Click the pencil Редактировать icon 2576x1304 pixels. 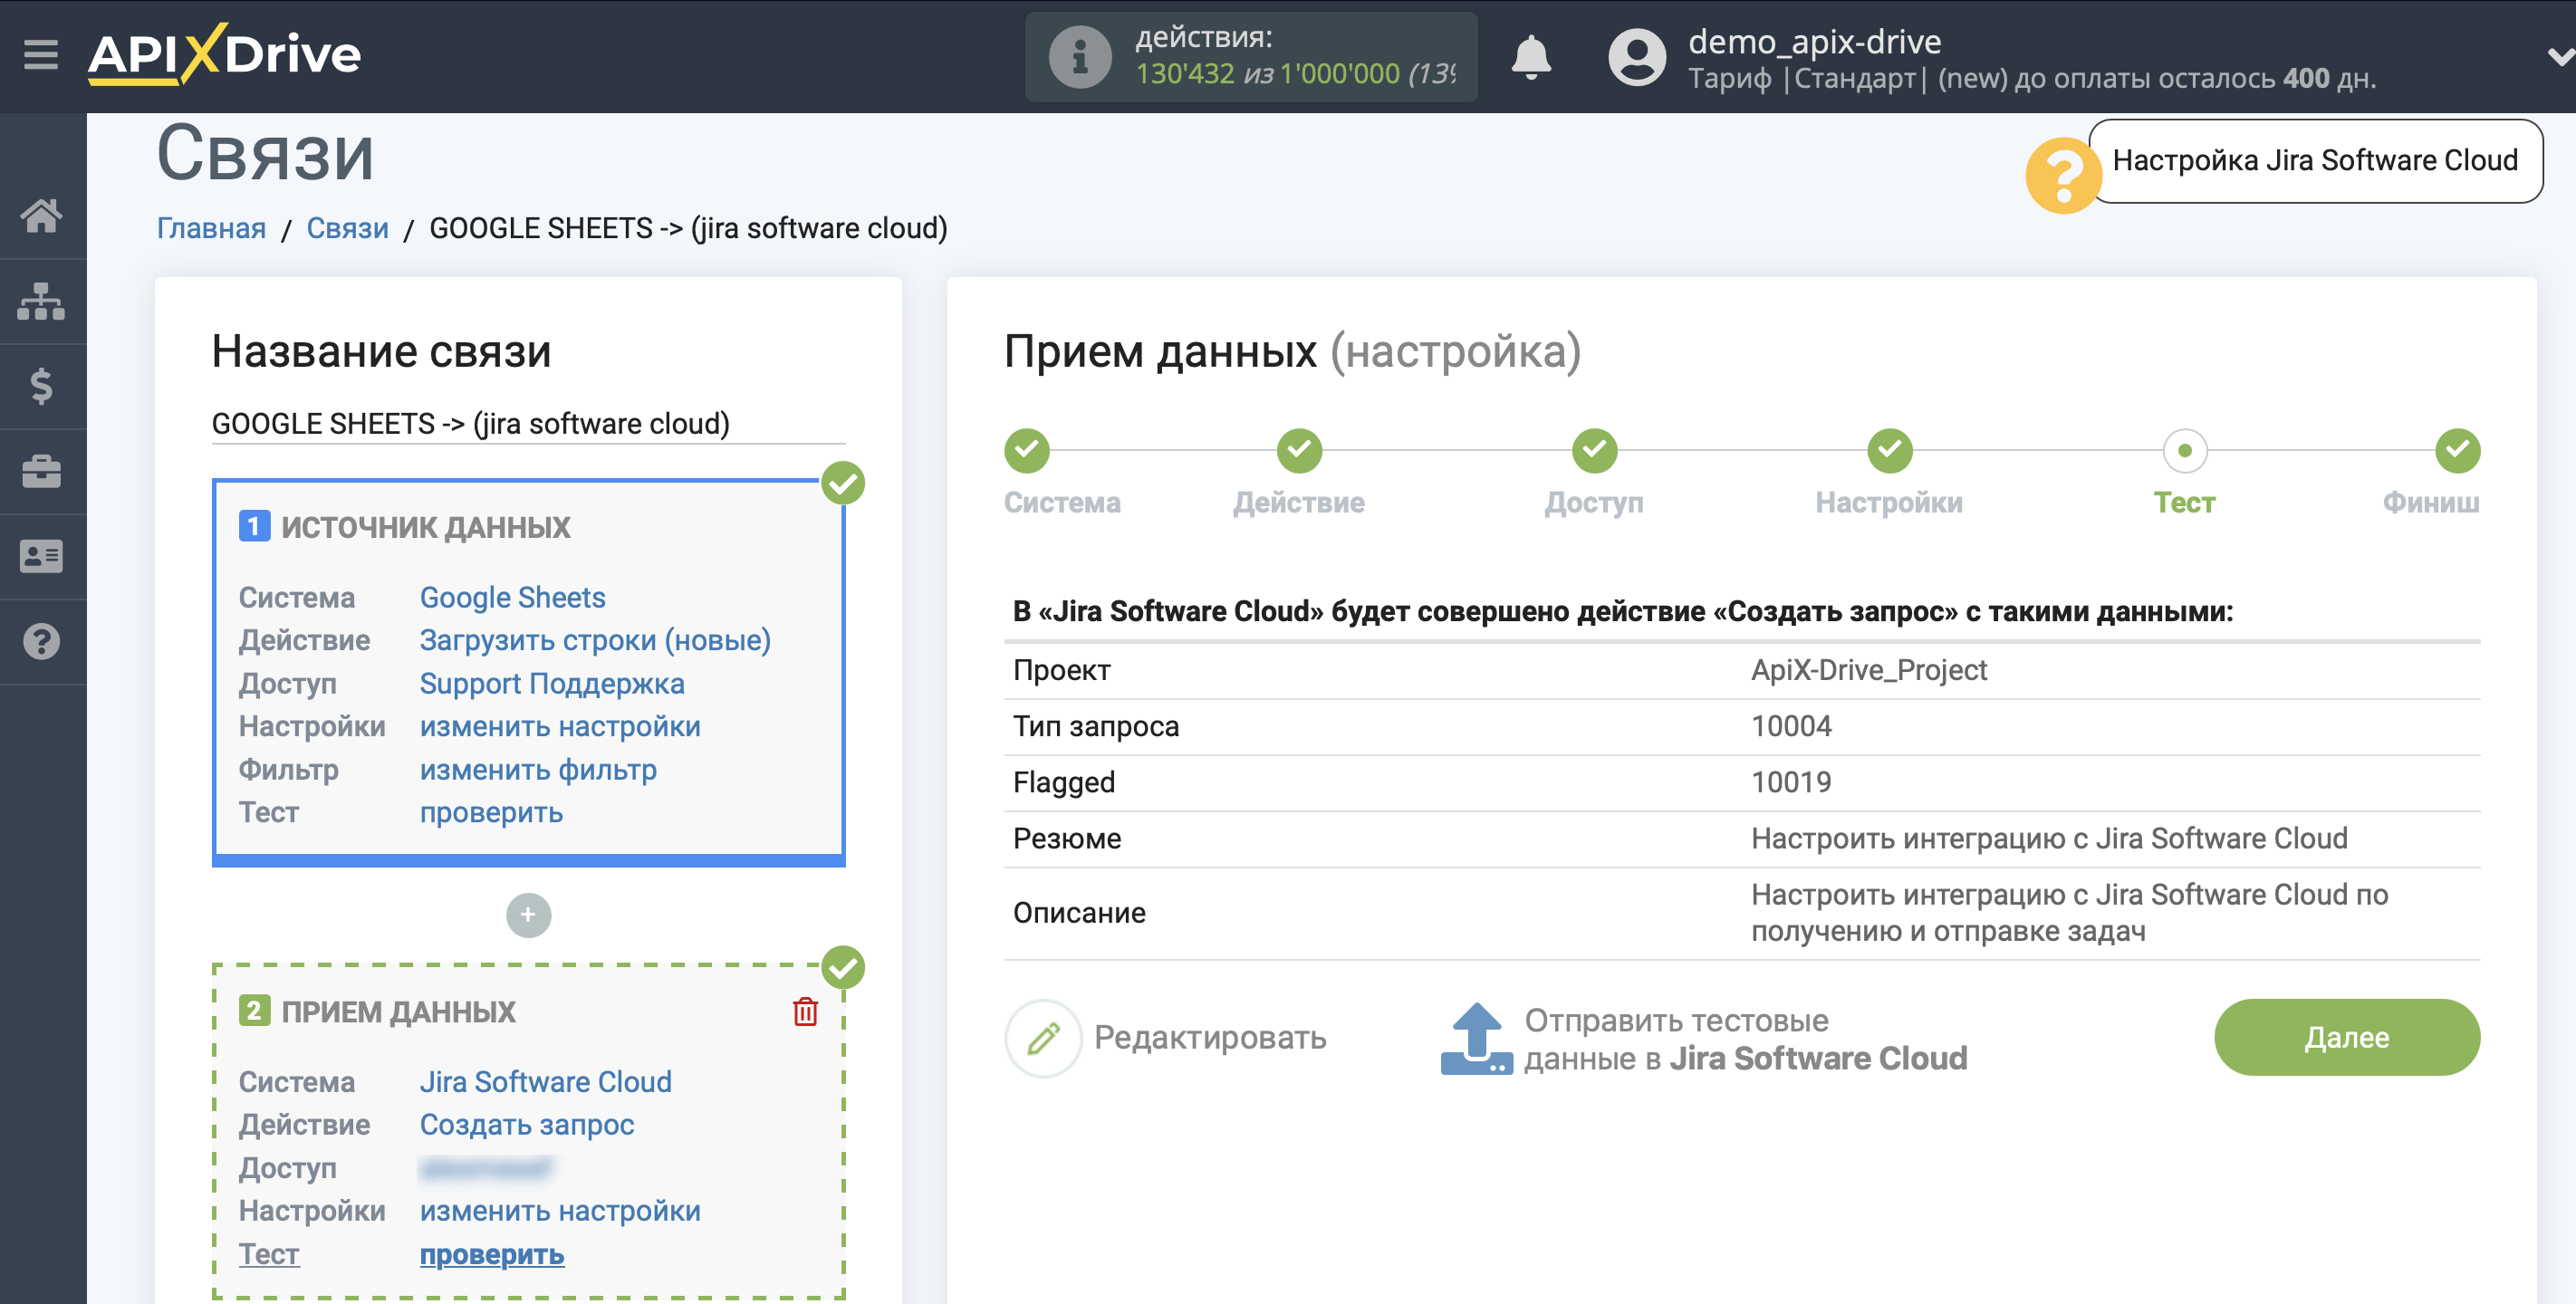[x=1043, y=1038]
